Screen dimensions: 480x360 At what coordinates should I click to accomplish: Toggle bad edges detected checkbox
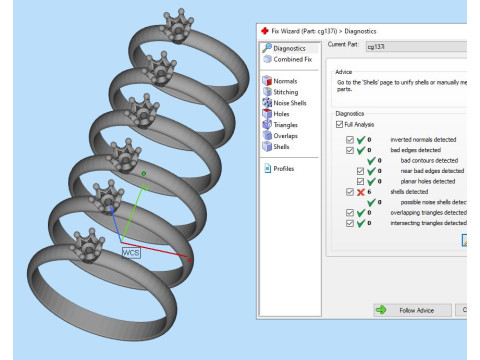point(350,150)
